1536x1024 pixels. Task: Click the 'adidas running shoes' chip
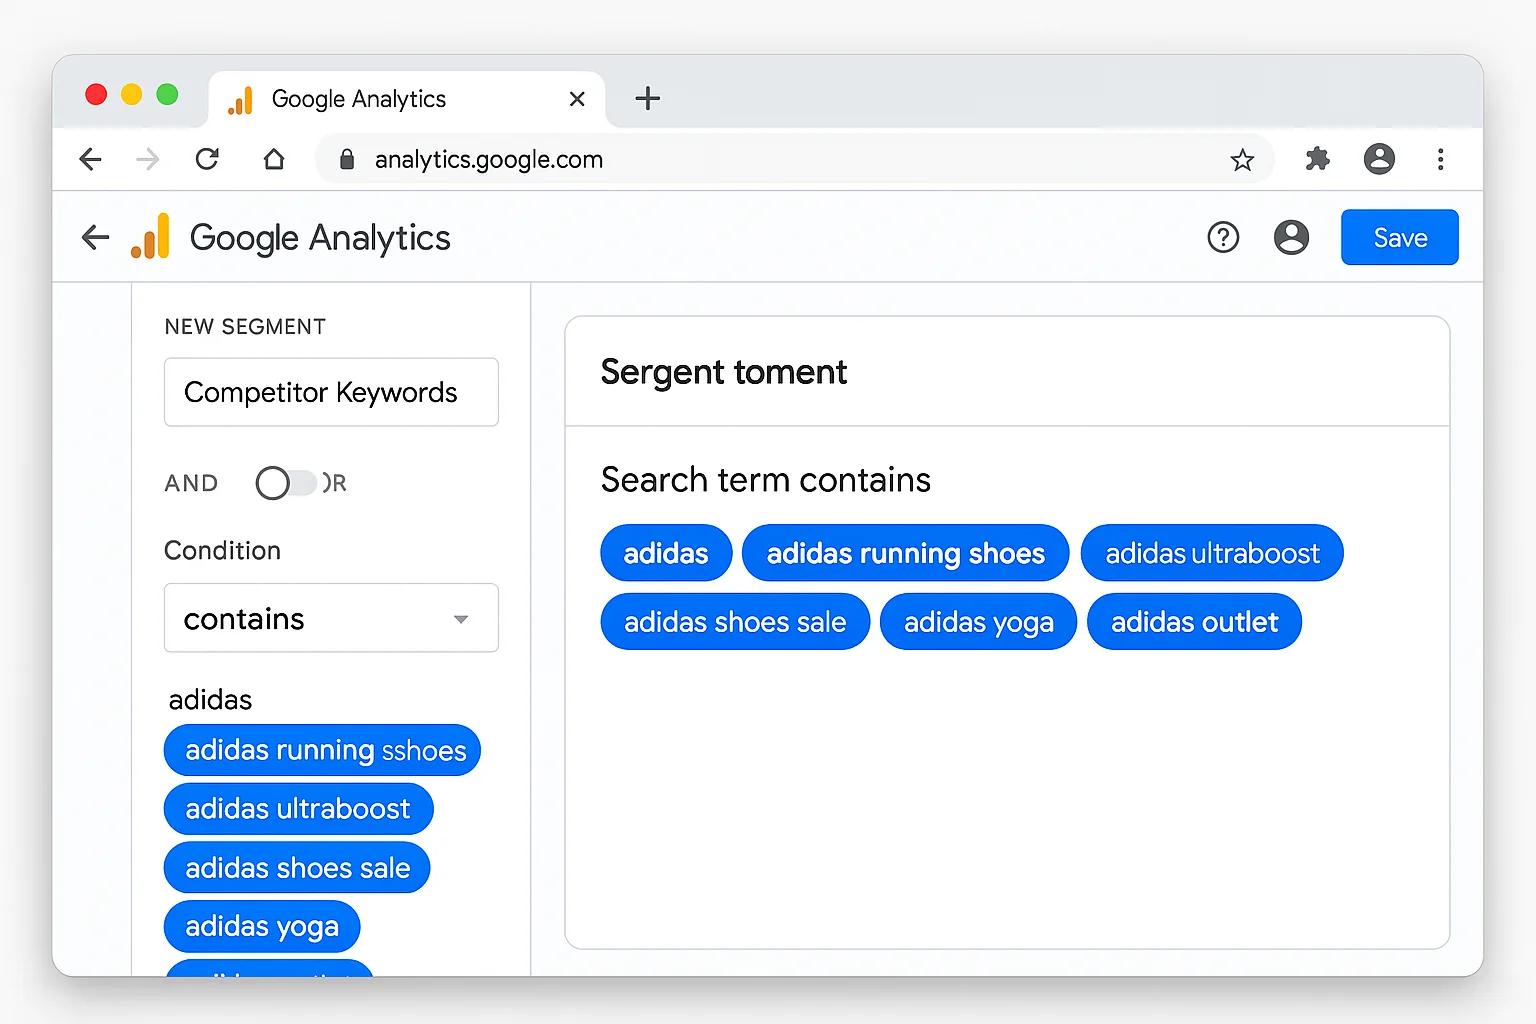pos(905,553)
